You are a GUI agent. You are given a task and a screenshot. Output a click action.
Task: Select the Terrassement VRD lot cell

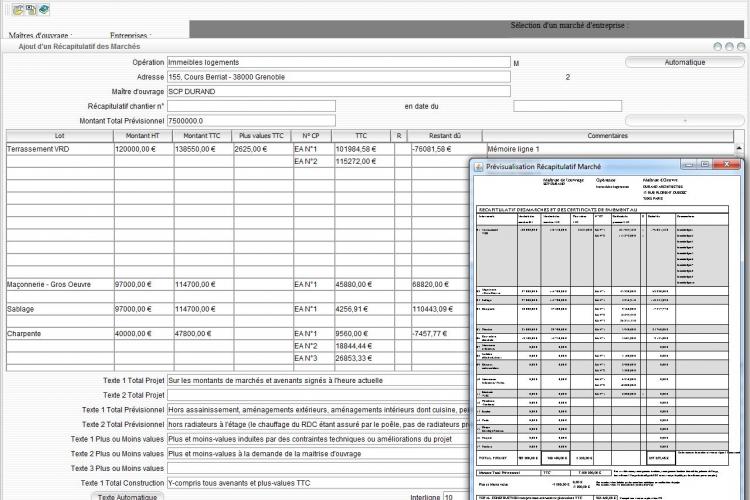(x=60, y=149)
